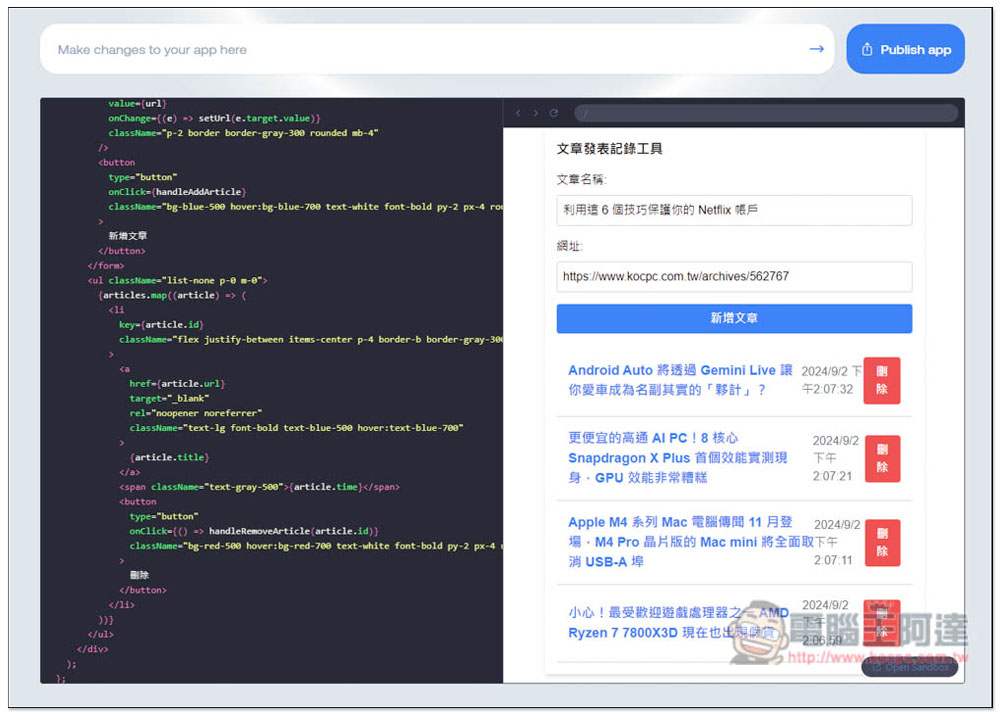Screen dimensions: 1000x716
Task: Click code line onClick={handleAddArticle}
Action: click(x=177, y=192)
